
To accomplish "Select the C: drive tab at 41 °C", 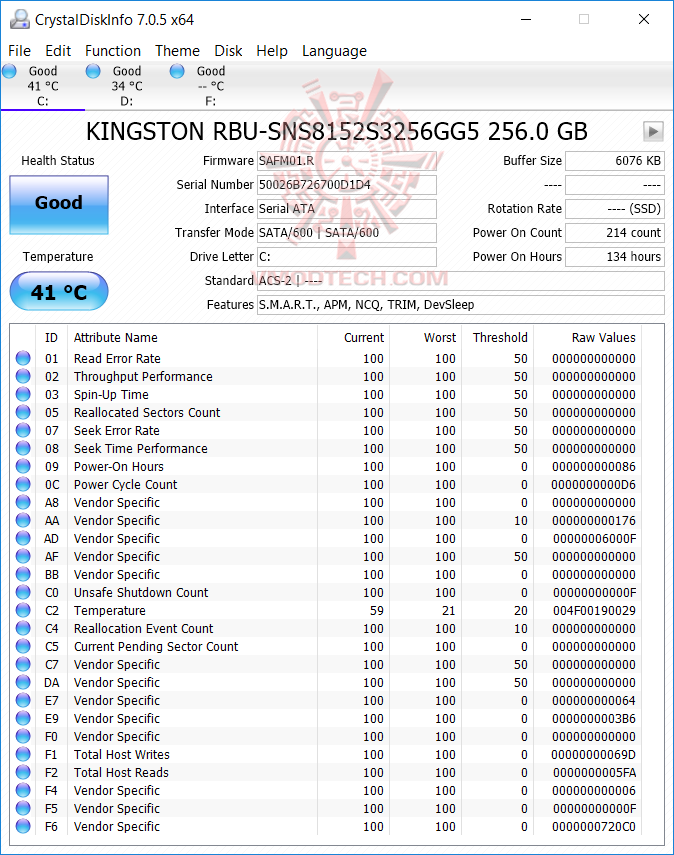I will tap(43, 86).
